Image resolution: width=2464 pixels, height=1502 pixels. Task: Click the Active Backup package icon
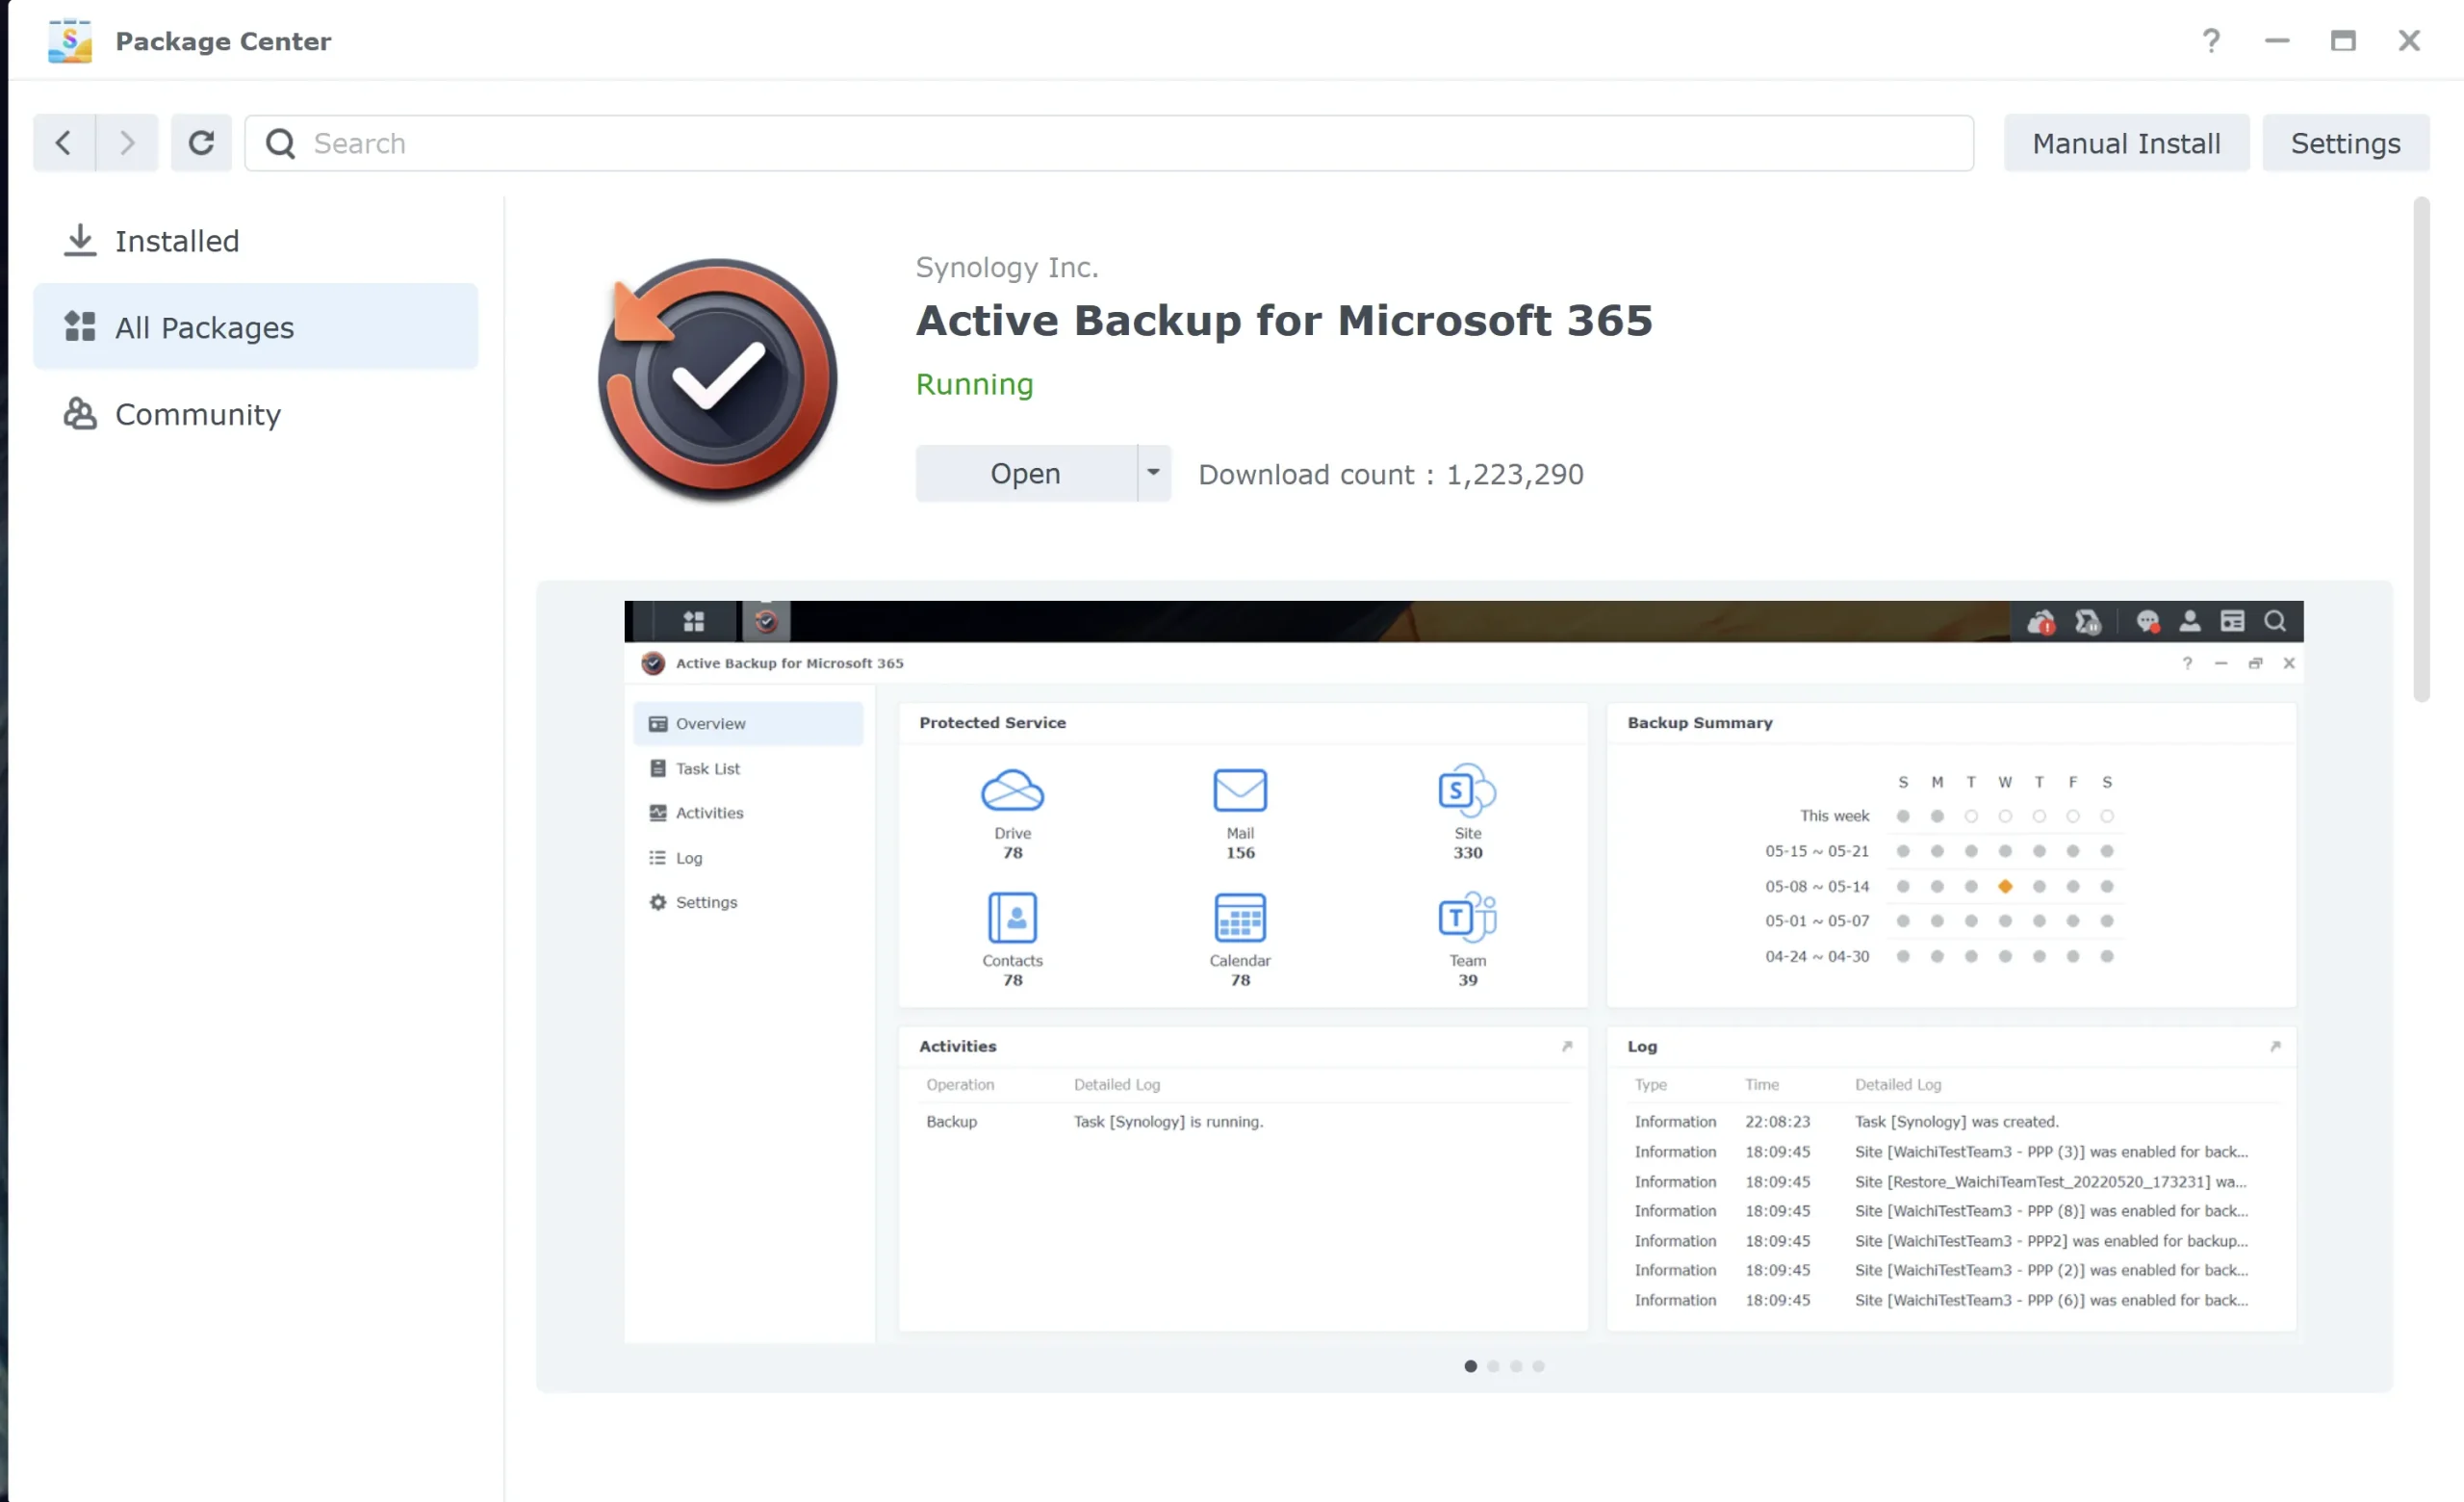tap(717, 380)
